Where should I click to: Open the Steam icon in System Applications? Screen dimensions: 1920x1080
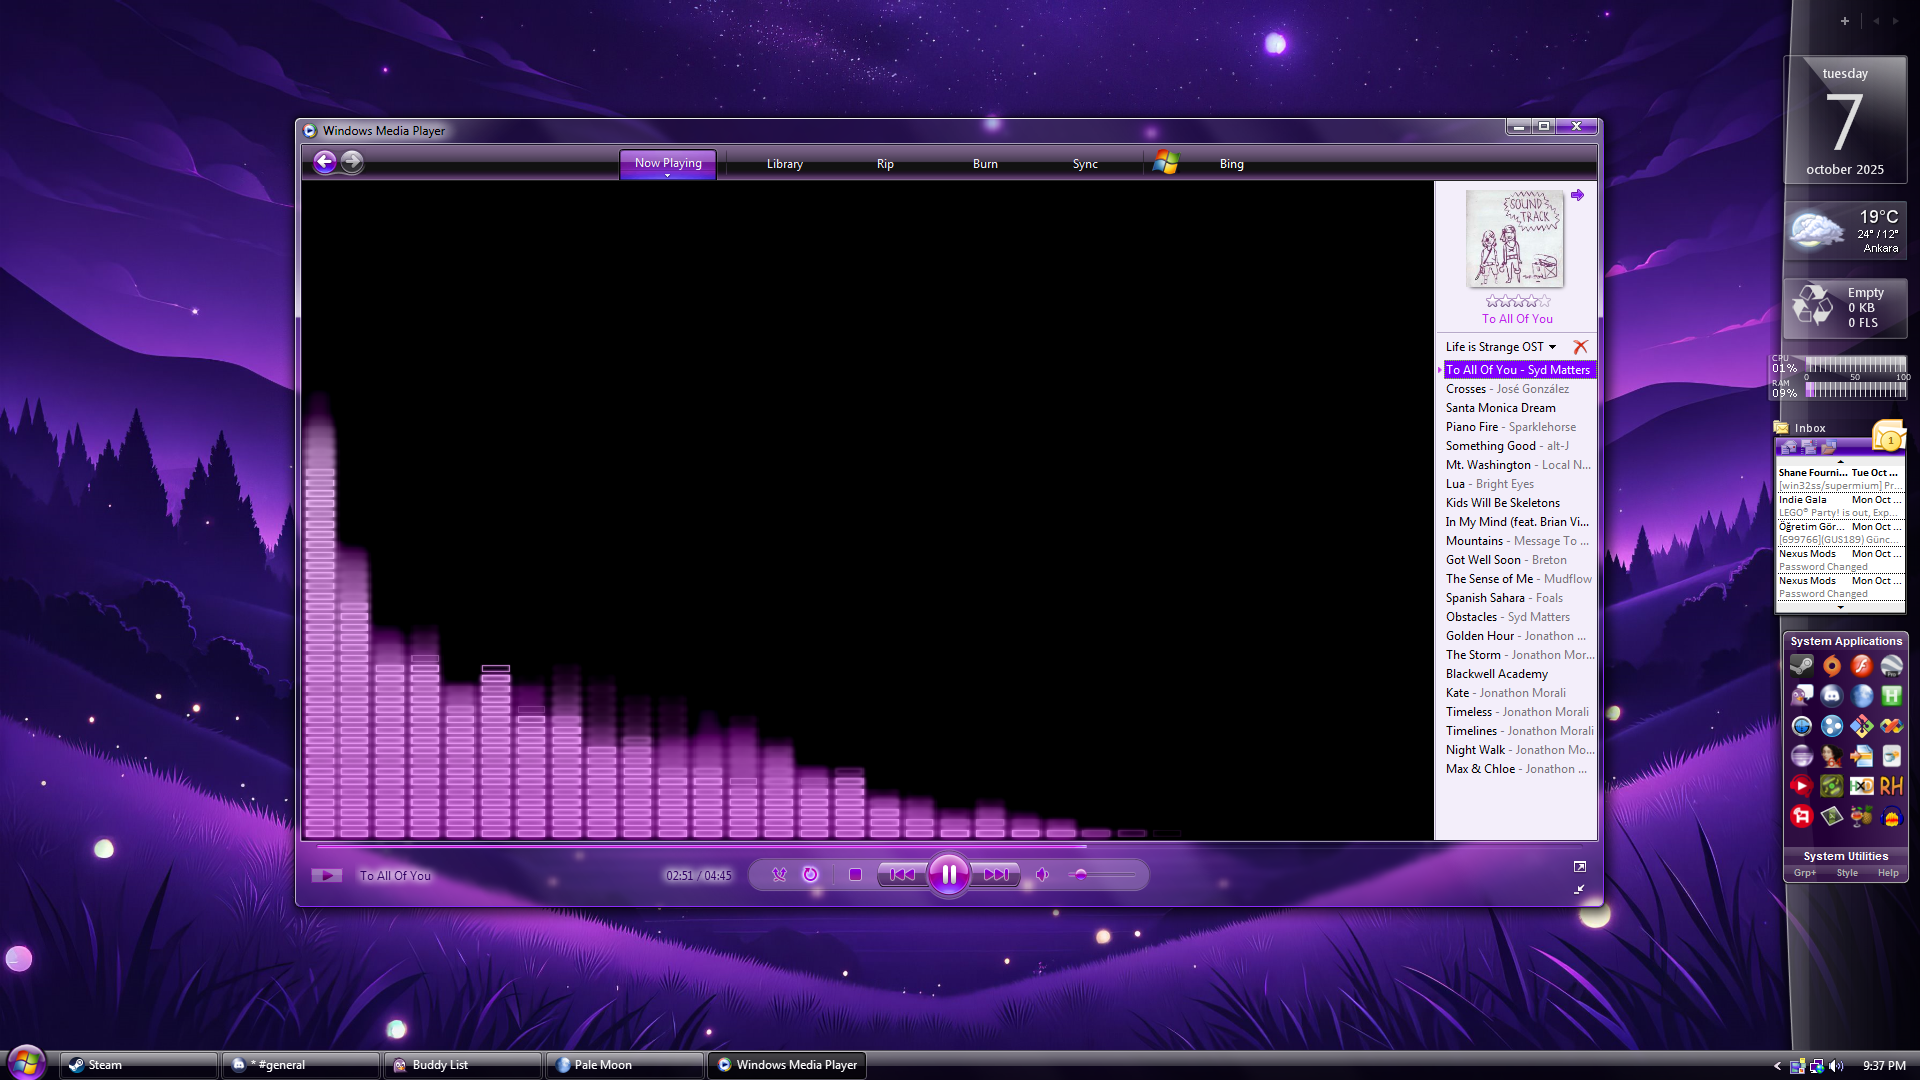coord(1802,666)
